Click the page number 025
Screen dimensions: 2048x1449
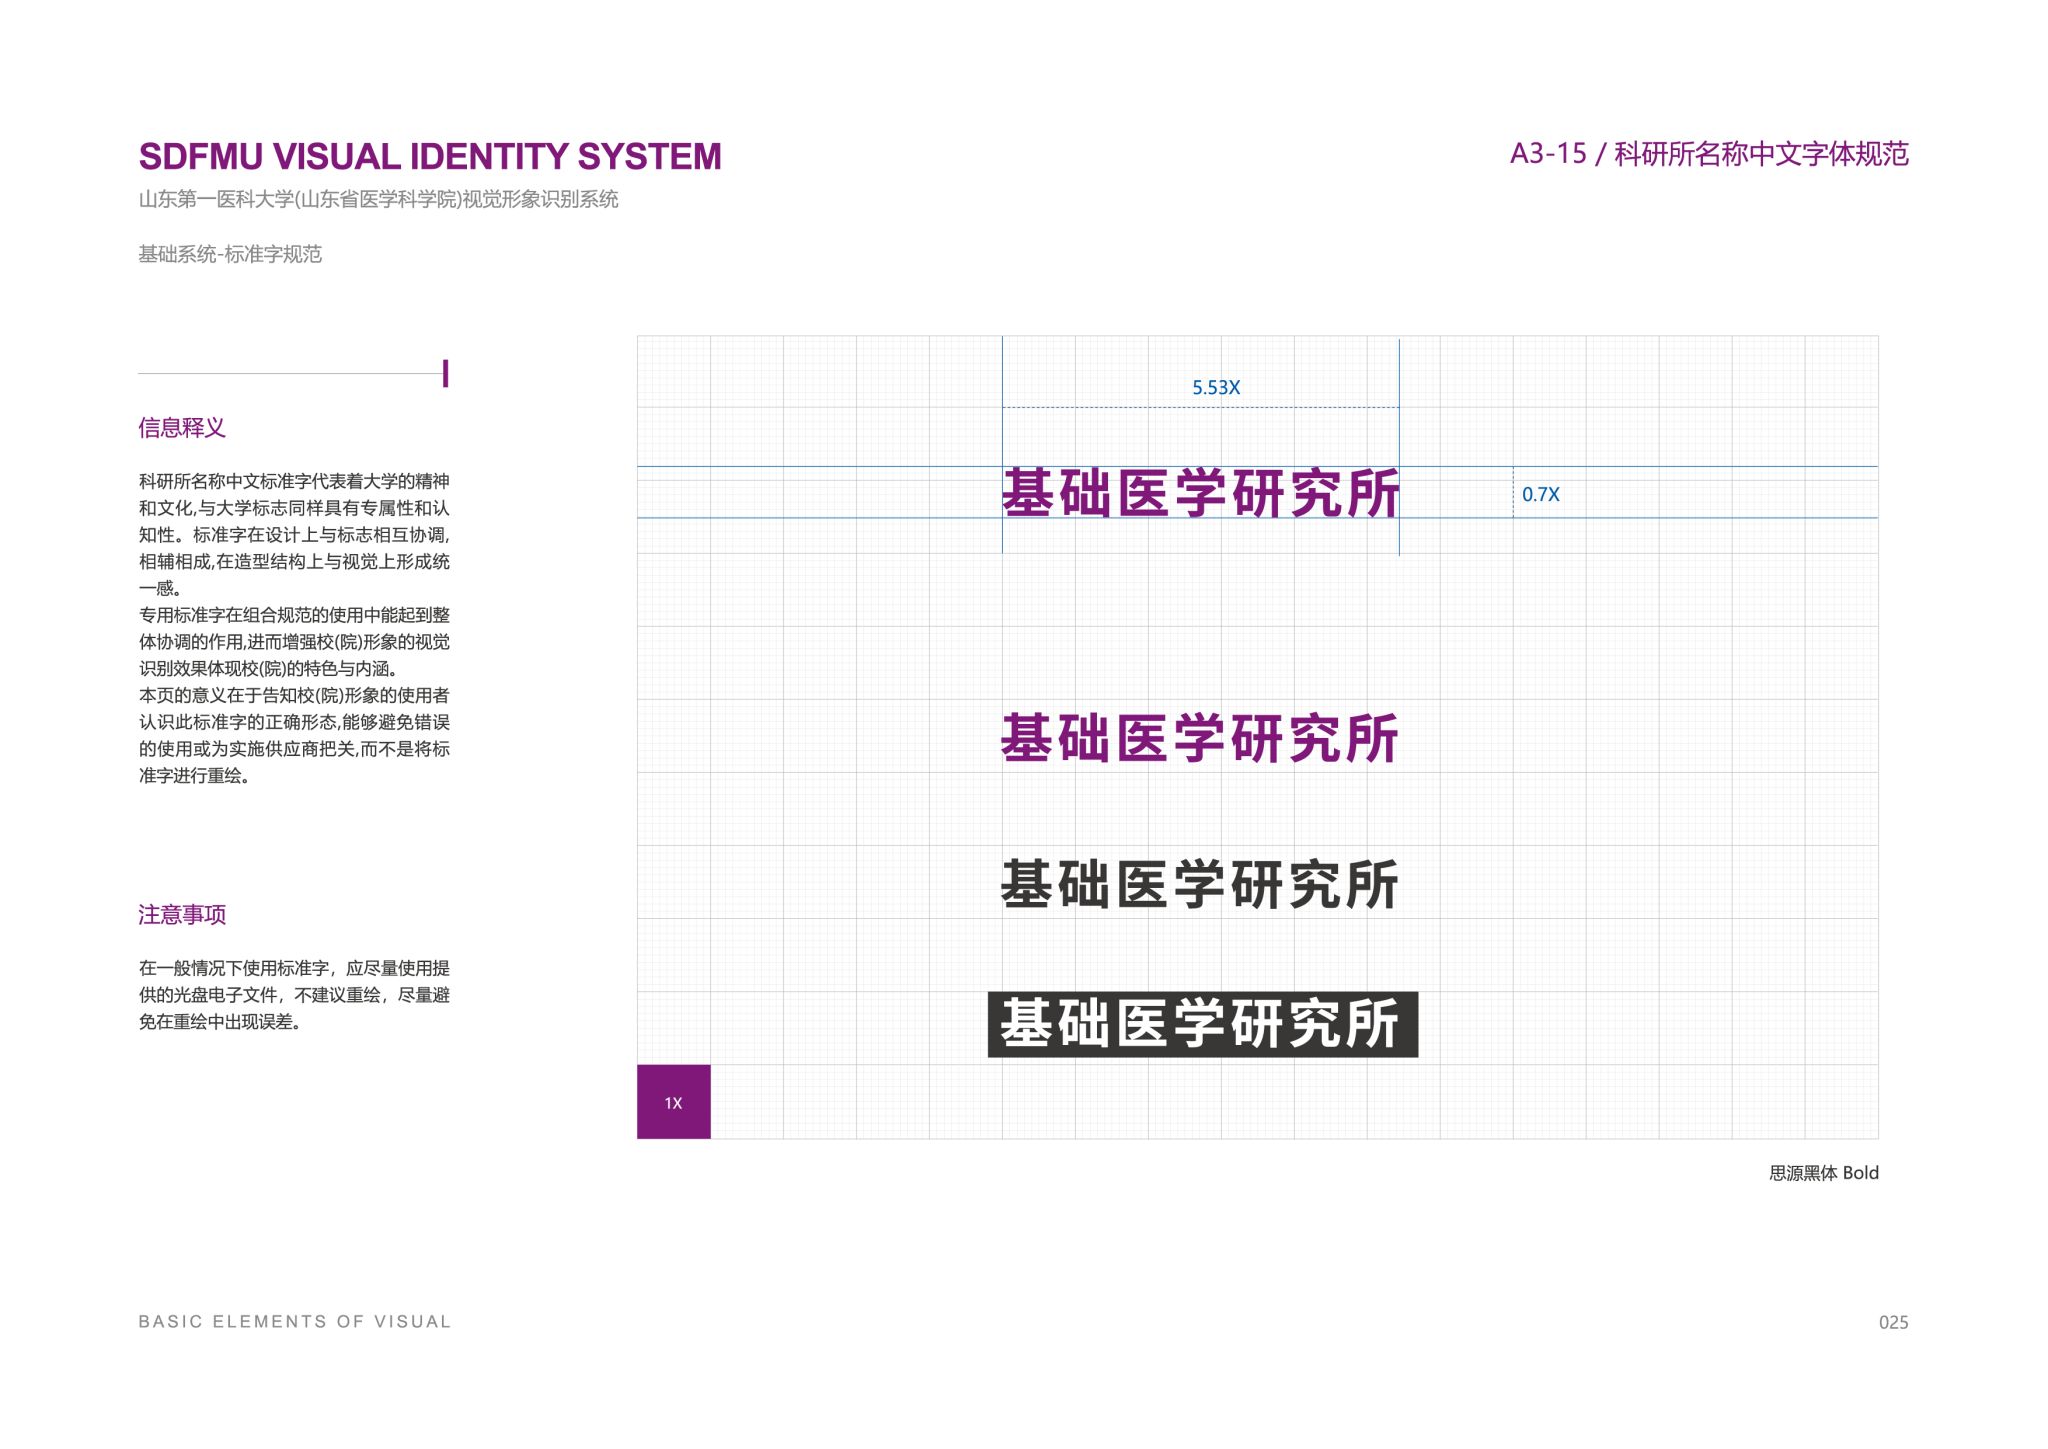1893,1322
